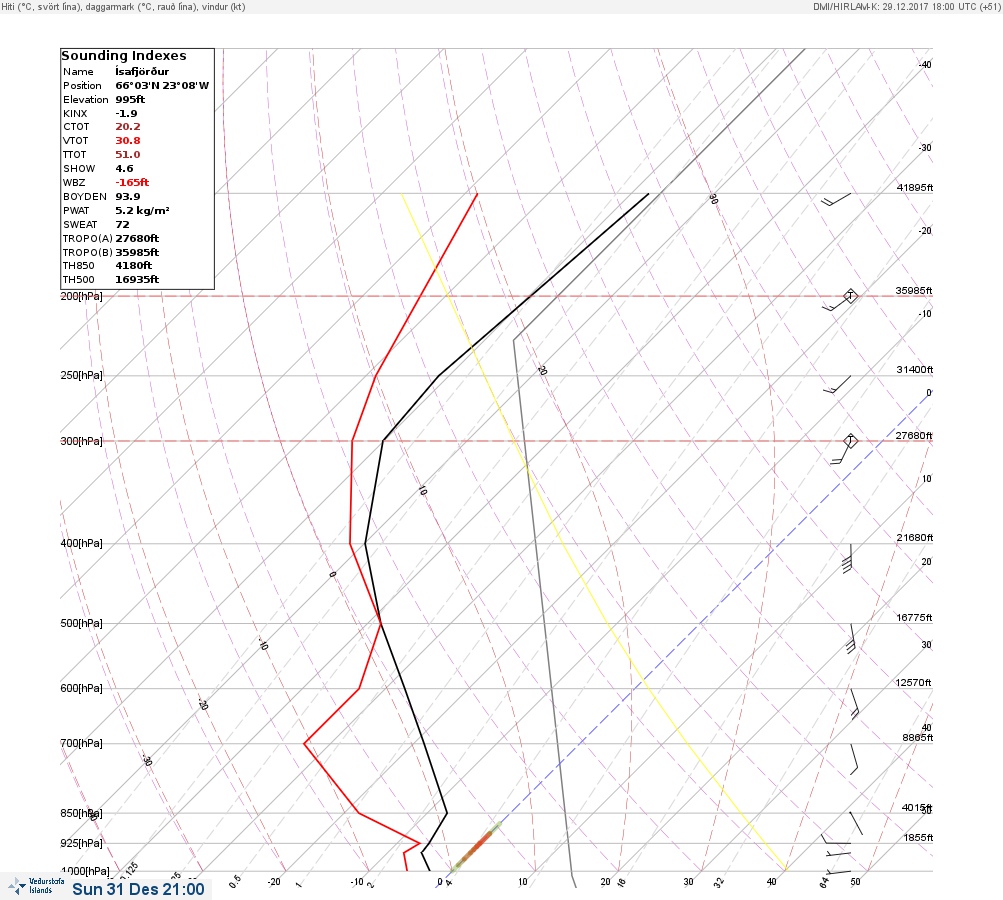
Task: Click the "400[hPa]" pressure label
Action: click(x=81, y=543)
